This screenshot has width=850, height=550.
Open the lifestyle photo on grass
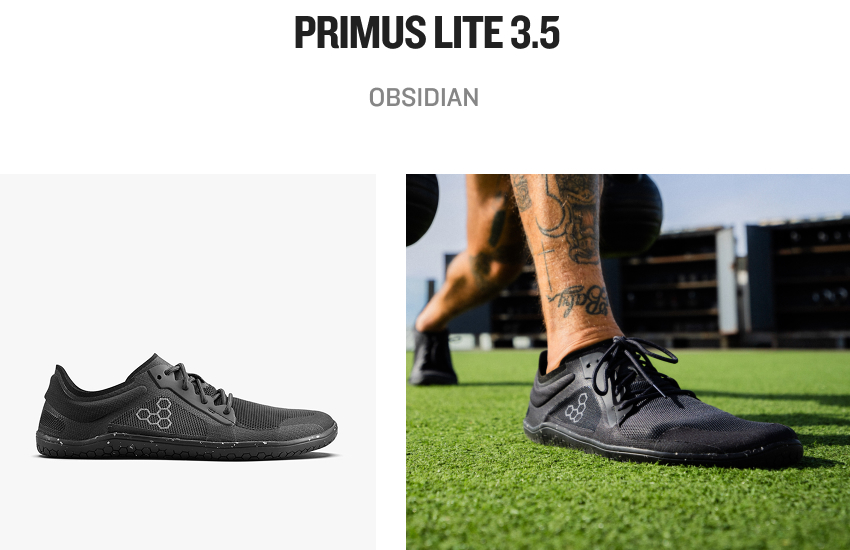[x=628, y=362]
